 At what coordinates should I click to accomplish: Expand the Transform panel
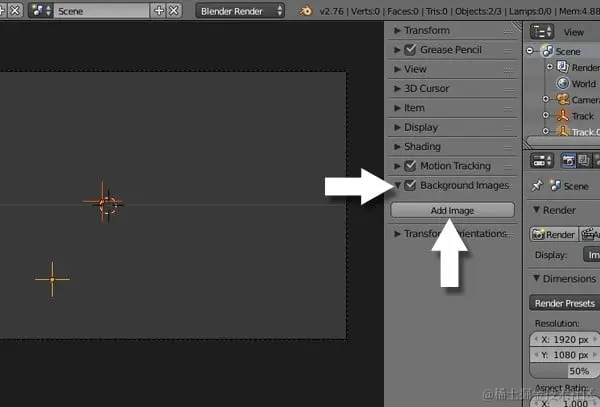(397, 30)
